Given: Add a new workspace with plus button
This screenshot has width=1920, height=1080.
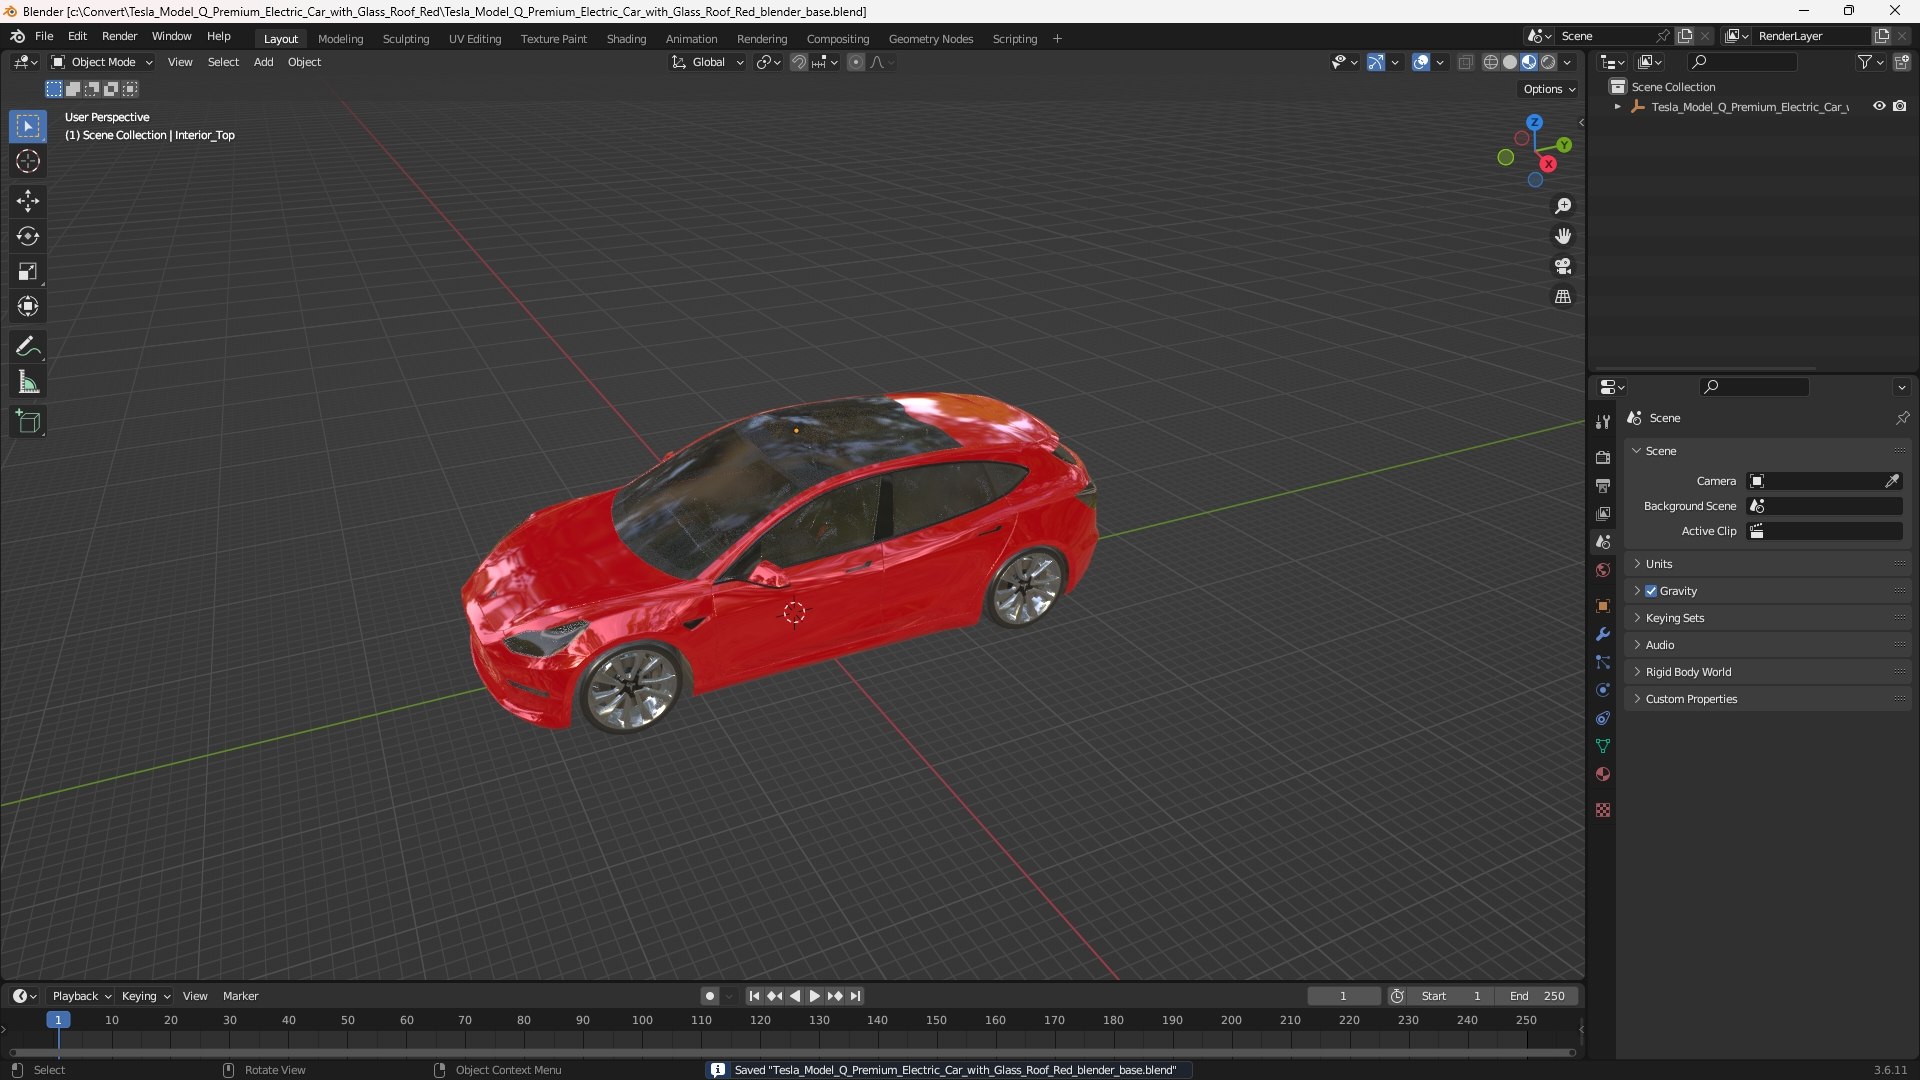Looking at the screenshot, I should [x=1057, y=39].
